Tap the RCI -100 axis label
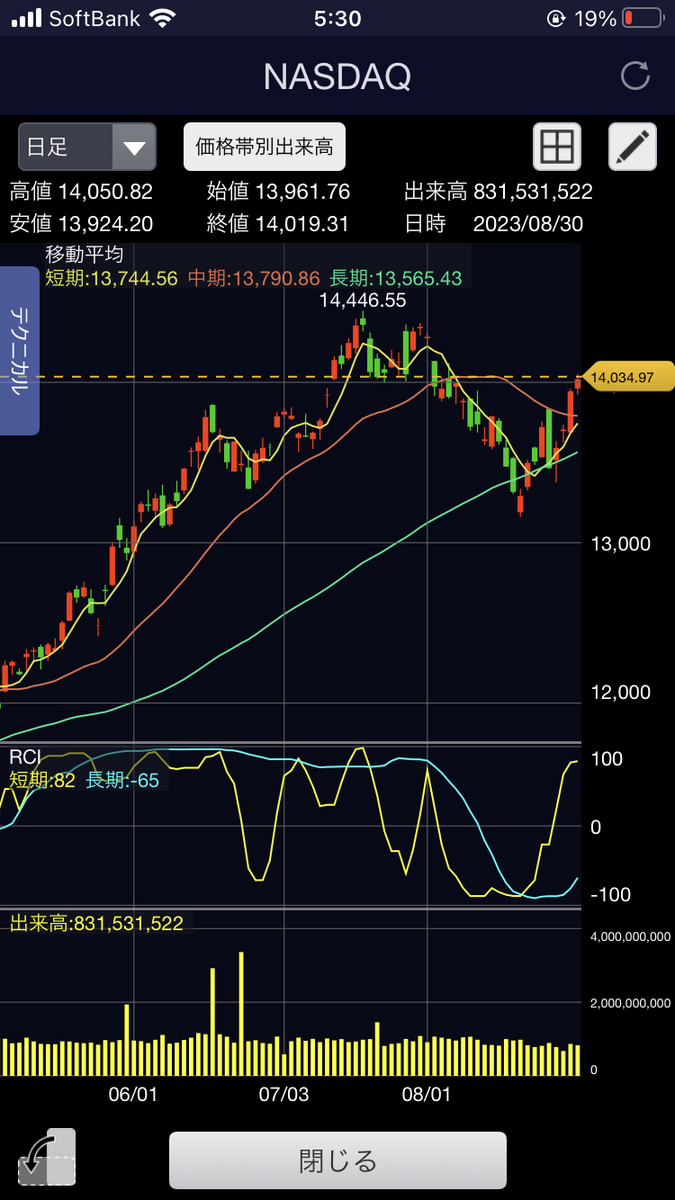This screenshot has height=1200, width=675. coord(610,894)
